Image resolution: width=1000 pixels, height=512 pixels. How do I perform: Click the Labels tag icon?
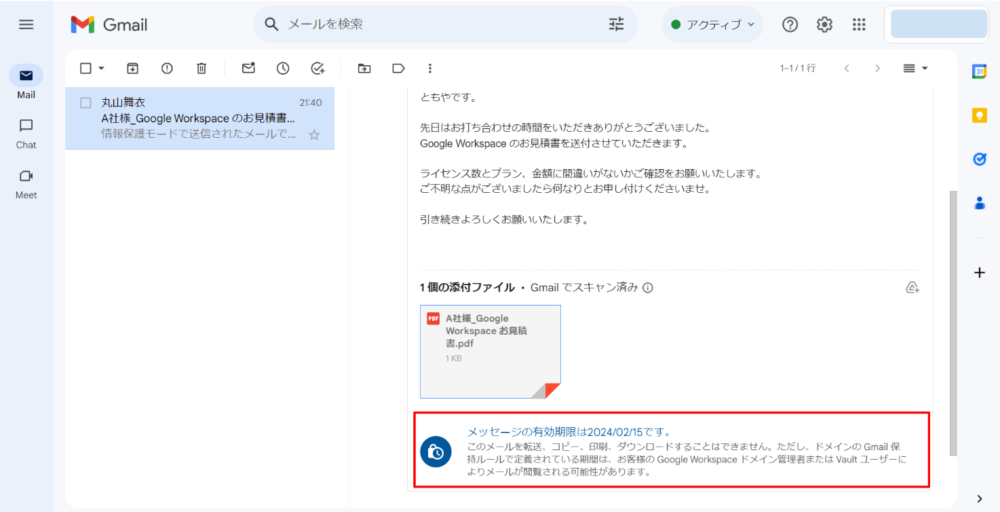point(399,68)
